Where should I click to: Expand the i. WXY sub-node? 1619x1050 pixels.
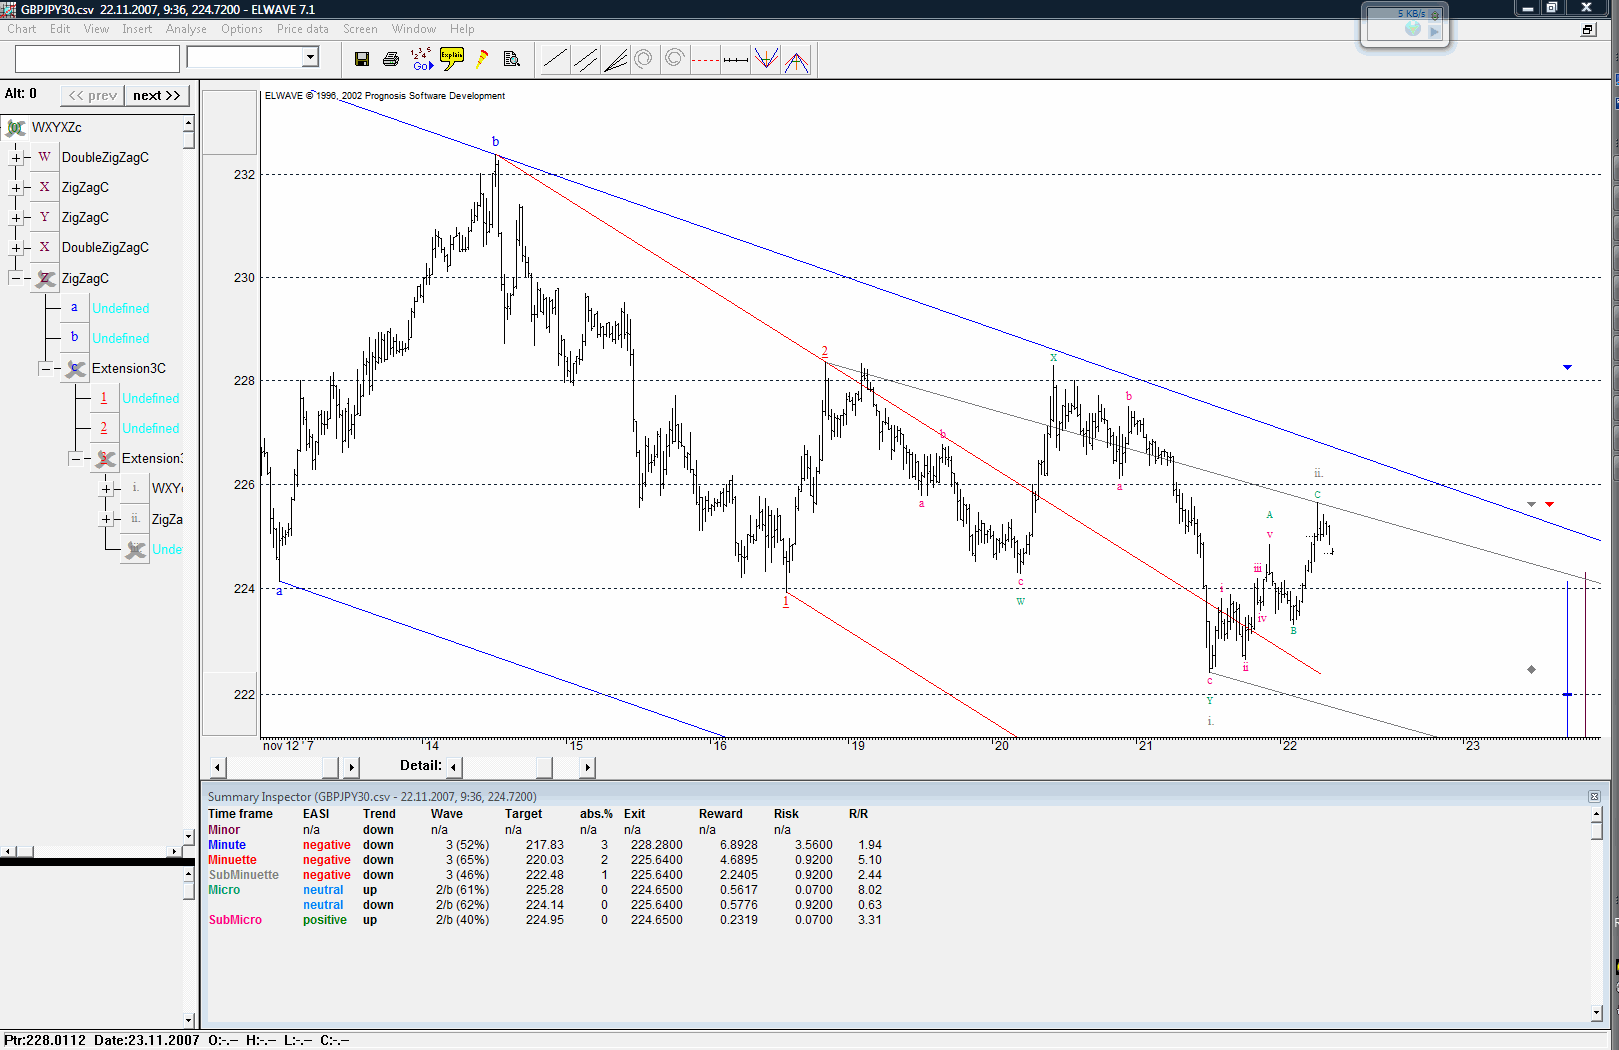click(x=106, y=488)
